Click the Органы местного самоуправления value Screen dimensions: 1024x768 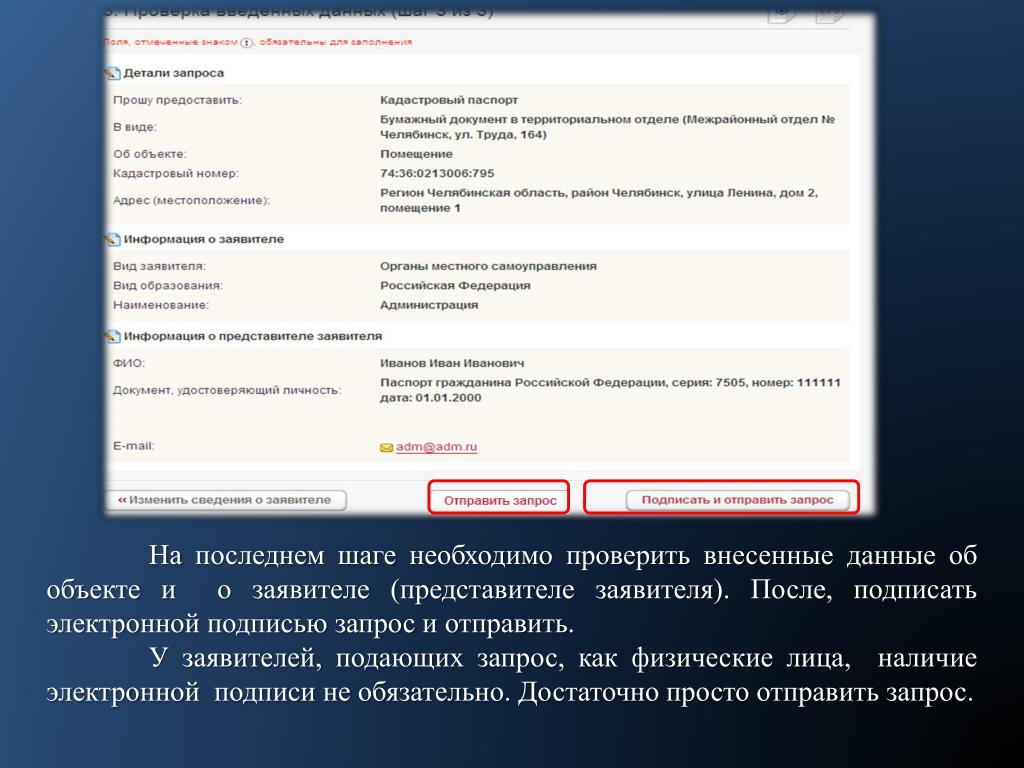coord(488,266)
